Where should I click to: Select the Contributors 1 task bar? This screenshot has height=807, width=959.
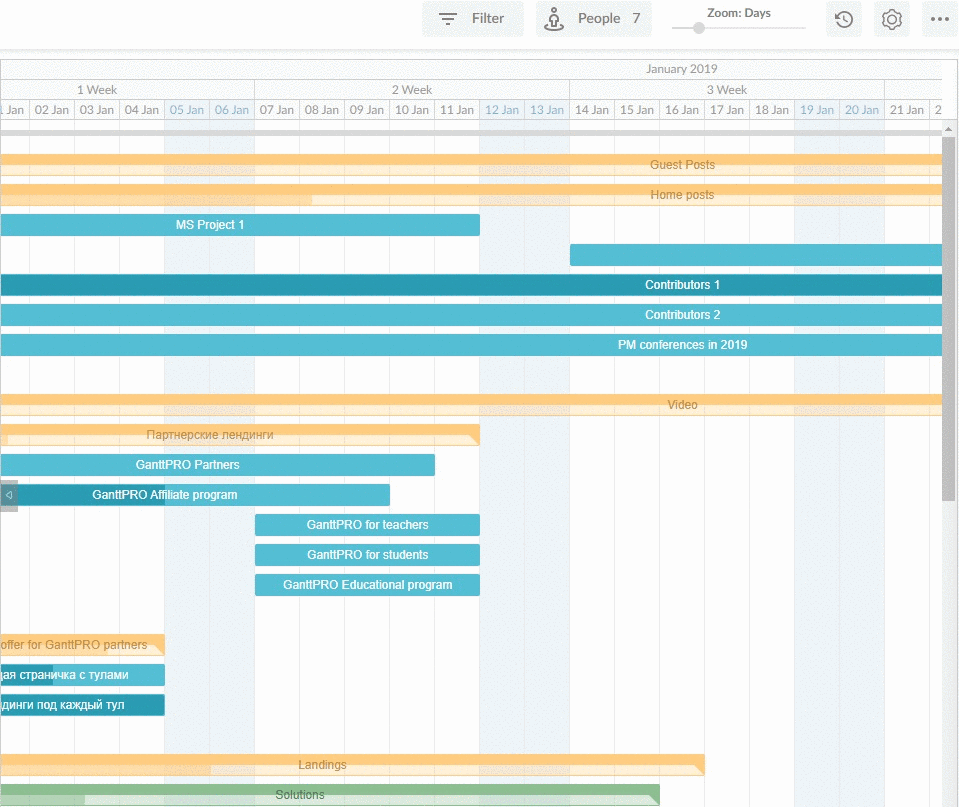click(x=471, y=285)
